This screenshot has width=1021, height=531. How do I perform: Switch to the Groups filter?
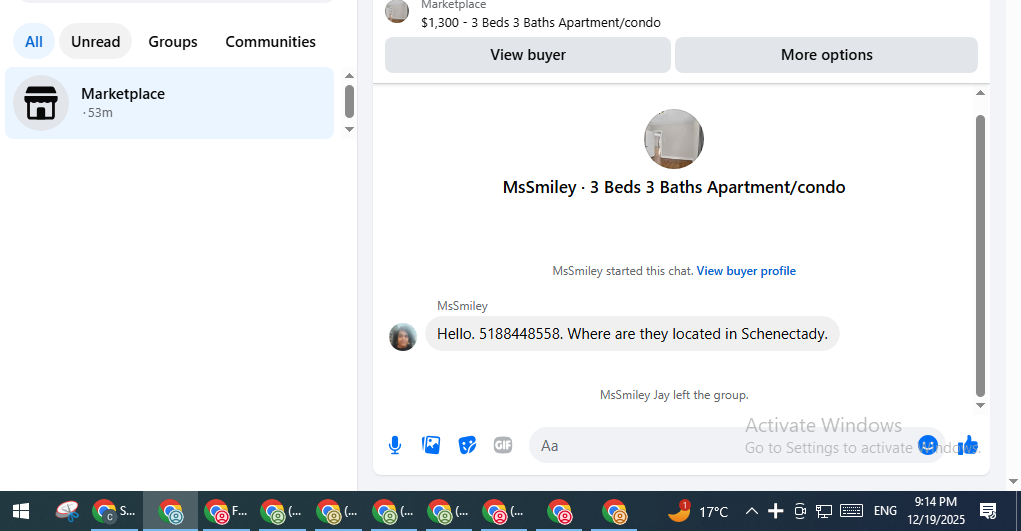coord(173,42)
